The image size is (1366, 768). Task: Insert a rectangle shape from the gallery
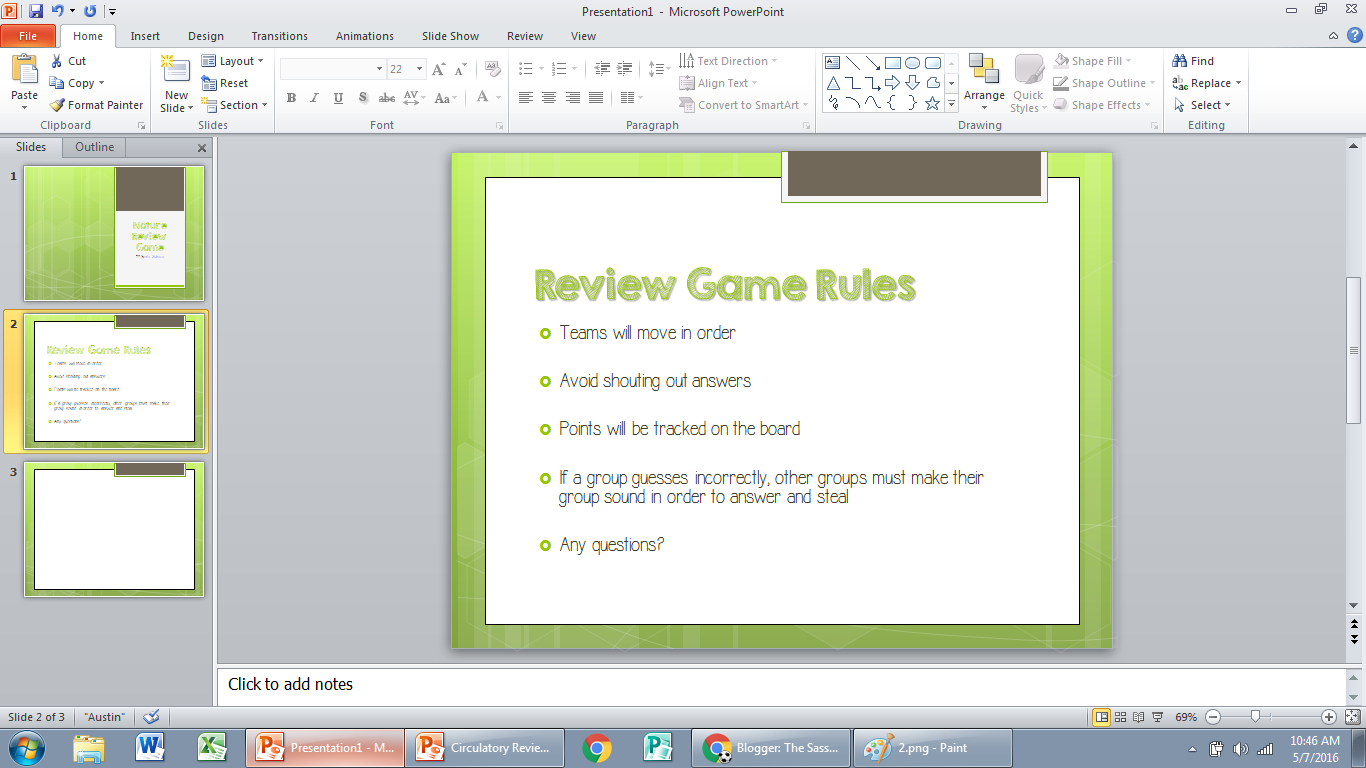pyautogui.click(x=891, y=62)
